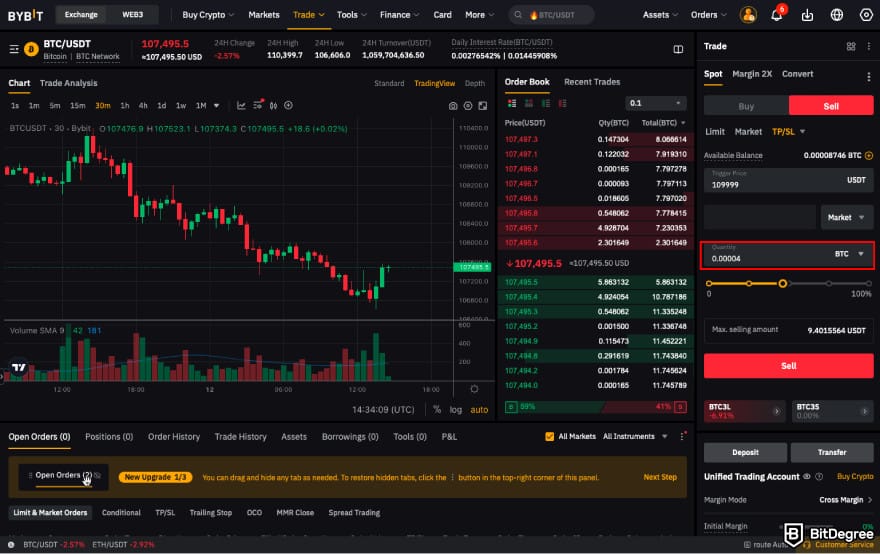Open chart settings circle icon next to camera
880x554 pixels.
[x=468, y=106]
